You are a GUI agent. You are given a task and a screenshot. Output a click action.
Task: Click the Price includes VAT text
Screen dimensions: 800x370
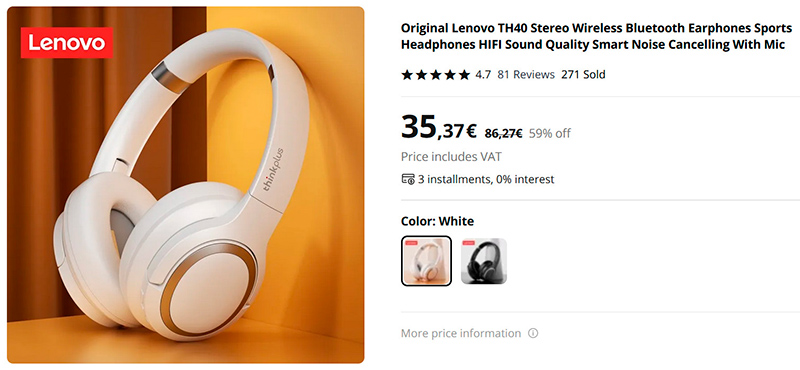(x=451, y=157)
